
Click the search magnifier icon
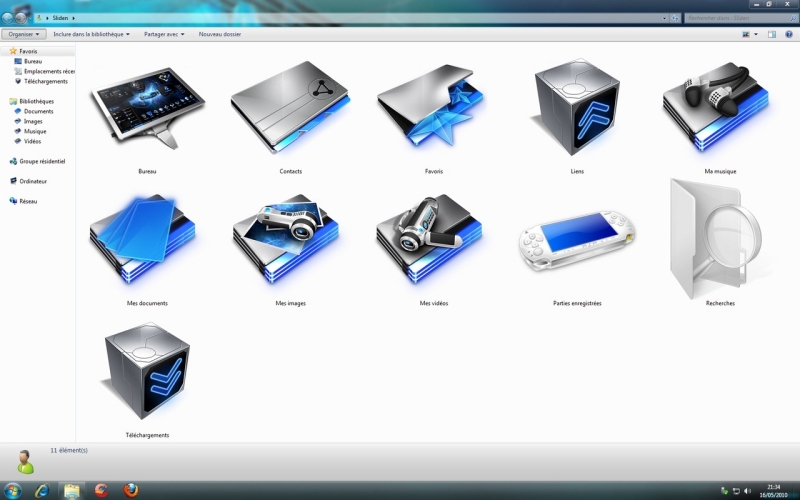(792, 18)
